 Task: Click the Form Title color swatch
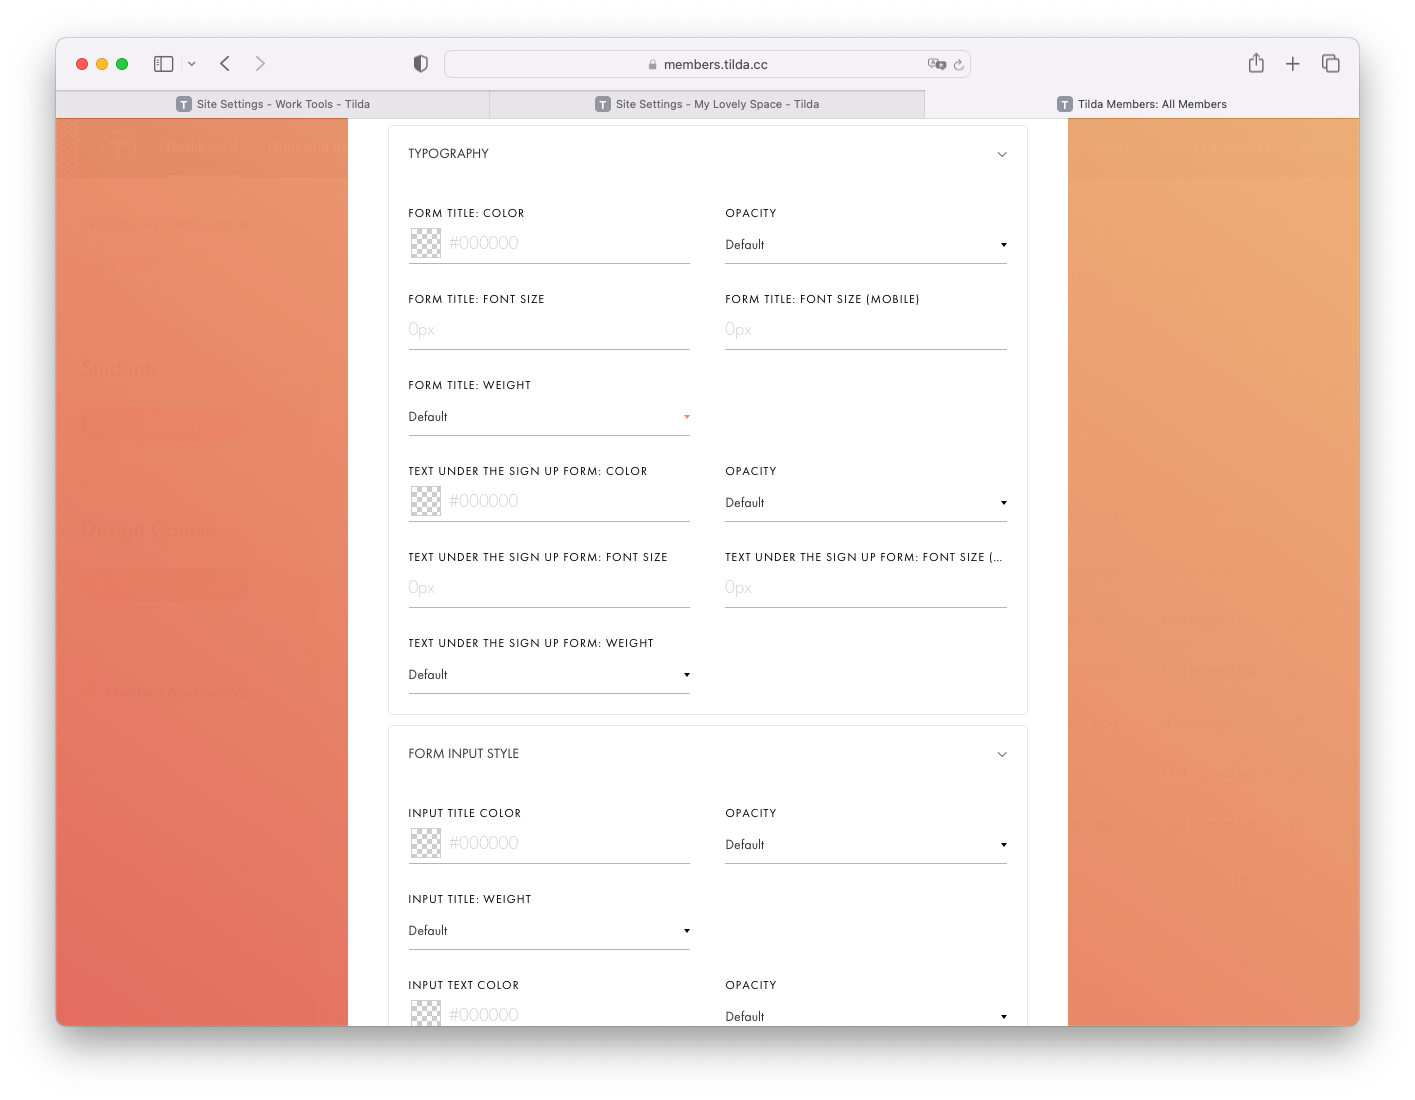(x=426, y=243)
